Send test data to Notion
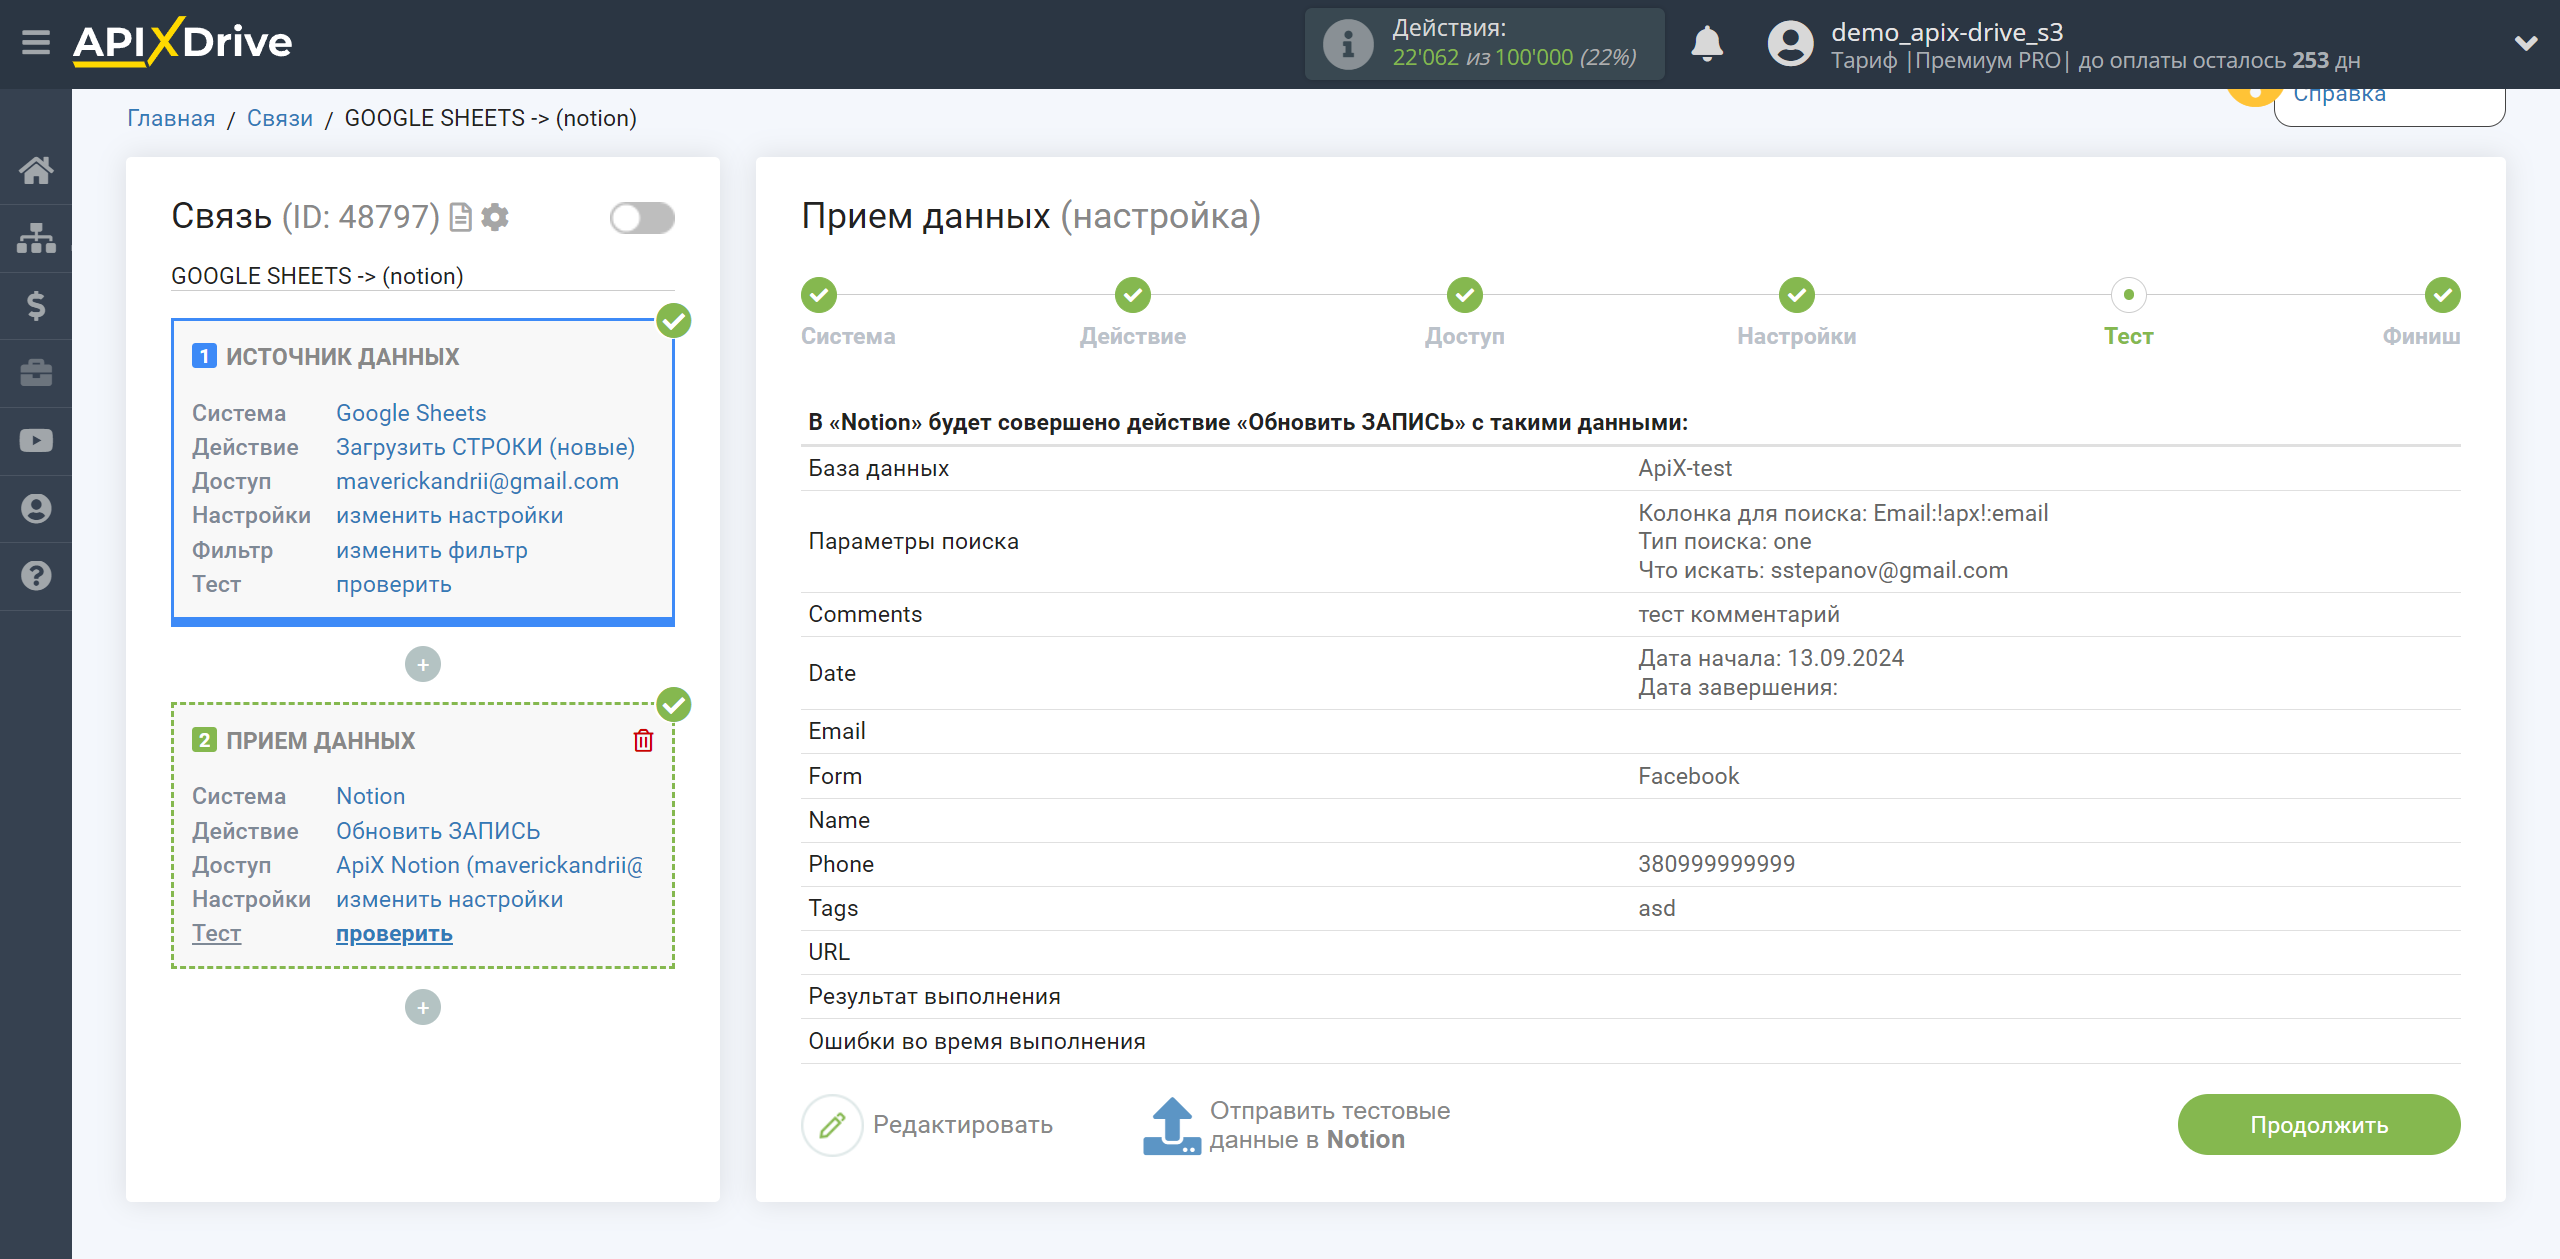The height and width of the screenshot is (1259, 2560). click(x=1297, y=1125)
